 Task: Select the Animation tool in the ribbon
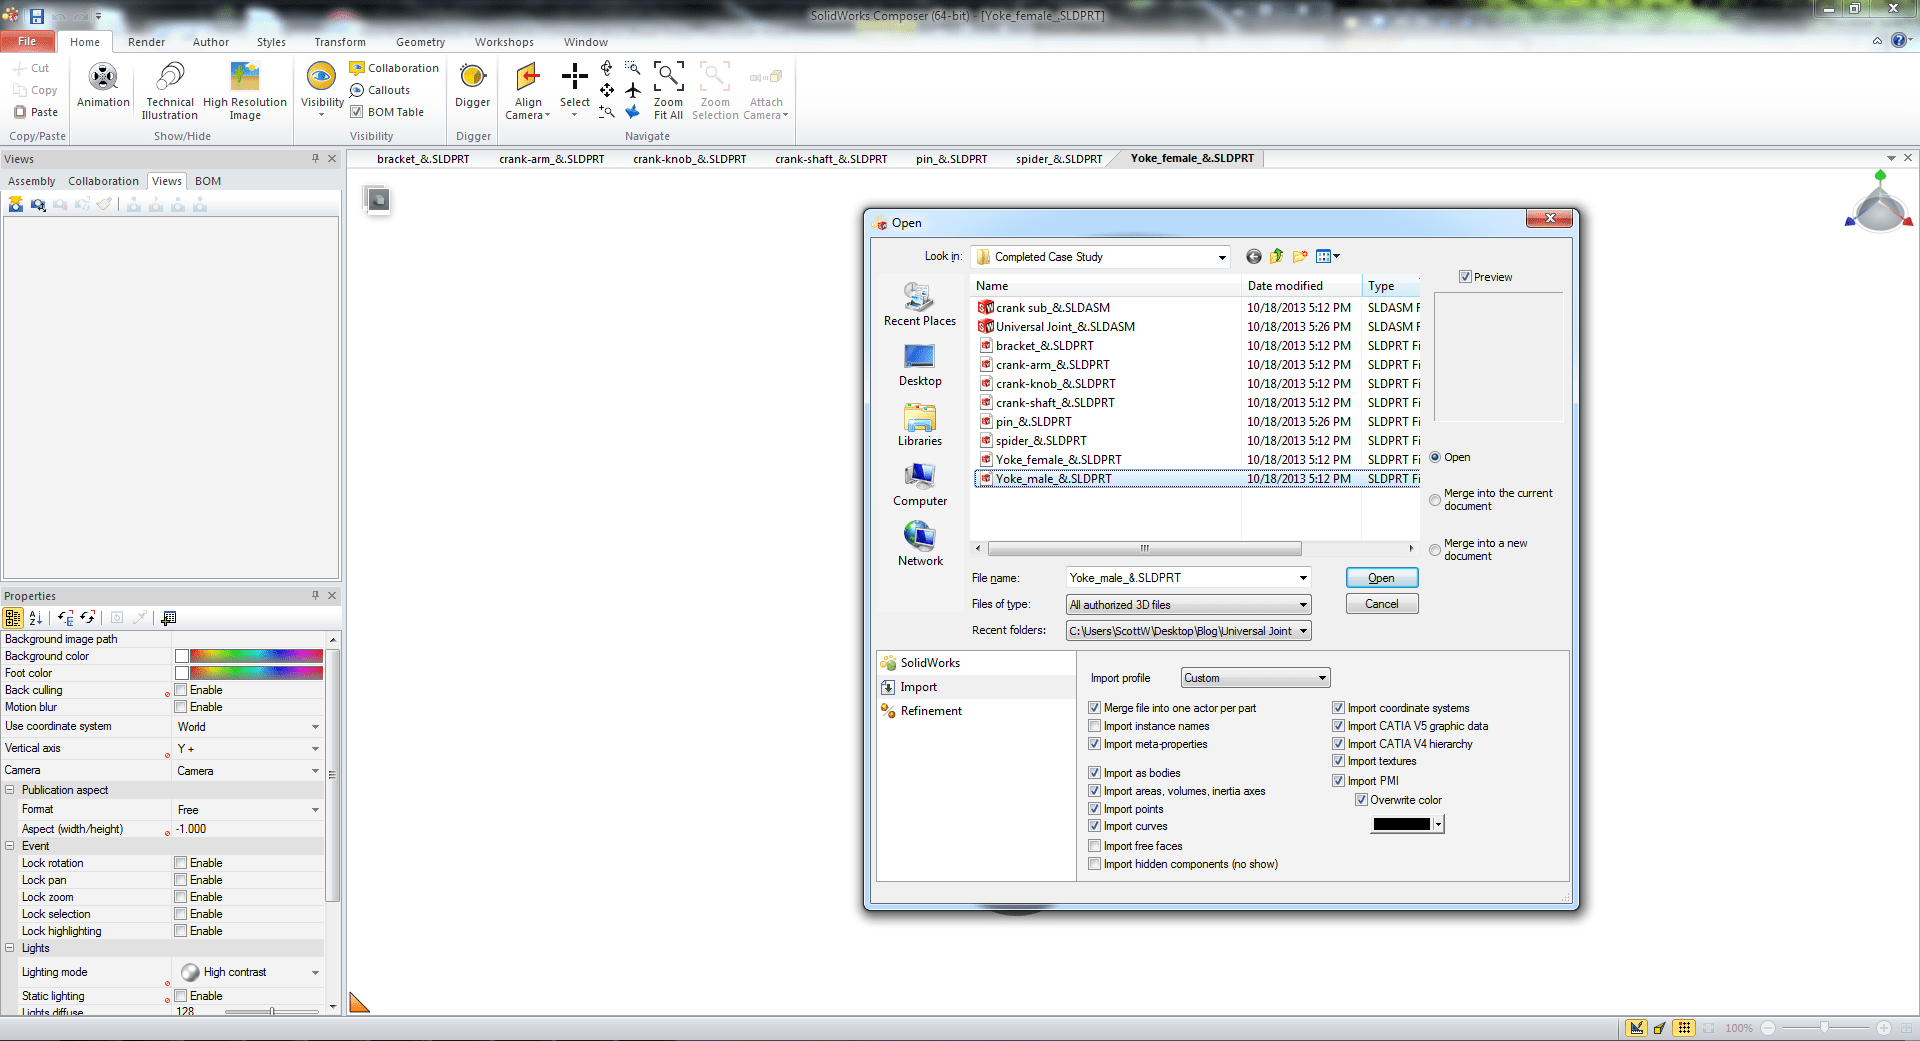(x=102, y=88)
